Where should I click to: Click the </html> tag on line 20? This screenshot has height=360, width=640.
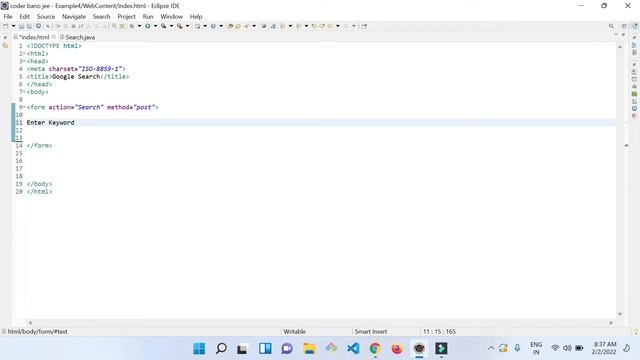click(x=39, y=192)
